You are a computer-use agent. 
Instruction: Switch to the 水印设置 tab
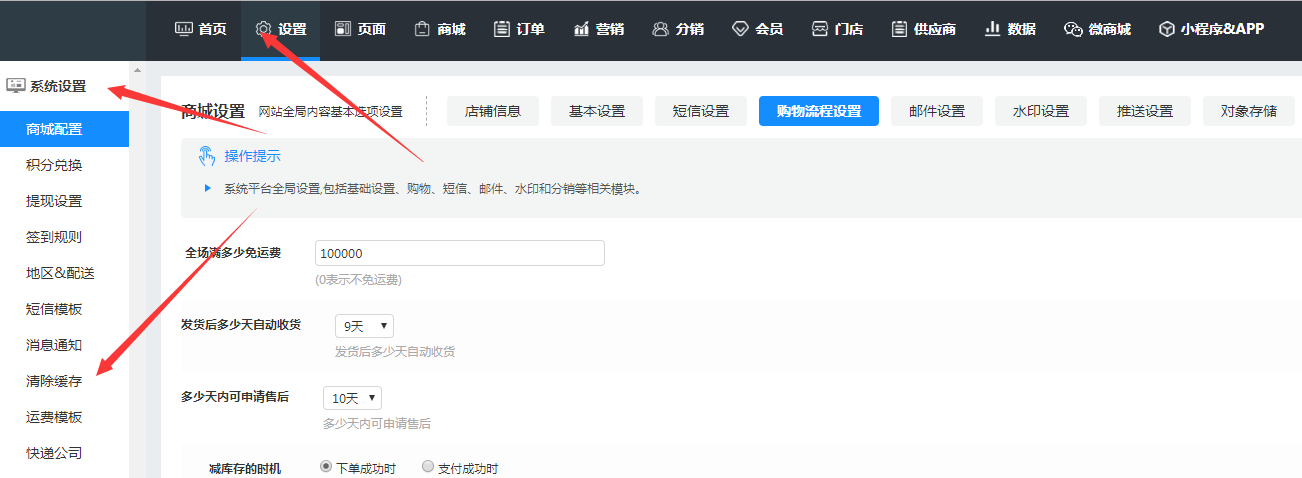point(1040,111)
